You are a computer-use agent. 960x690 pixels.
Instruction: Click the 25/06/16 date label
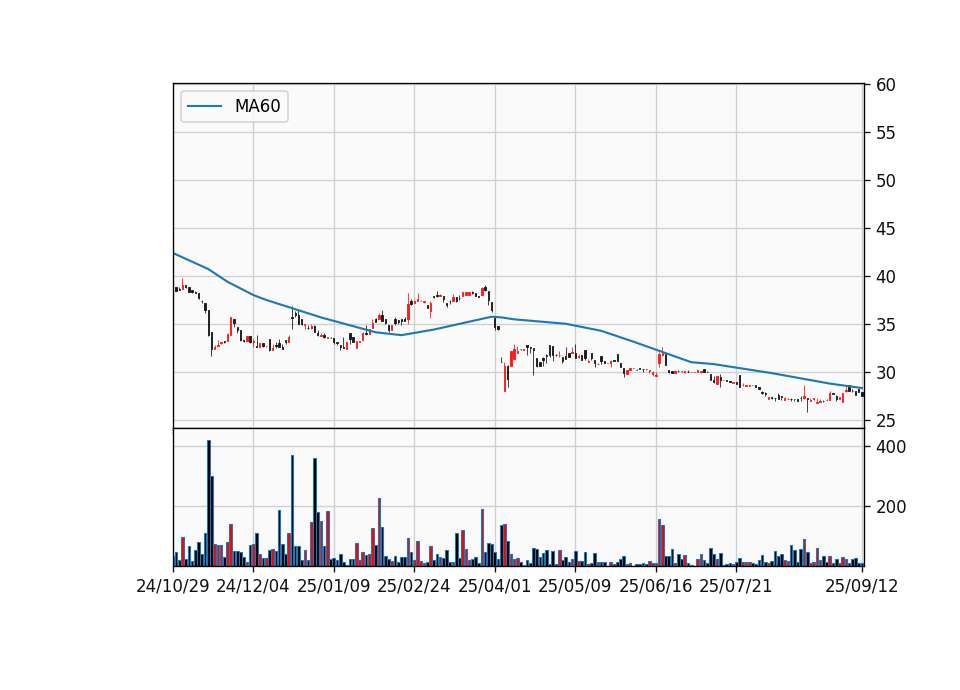click(x=656, y=586)
